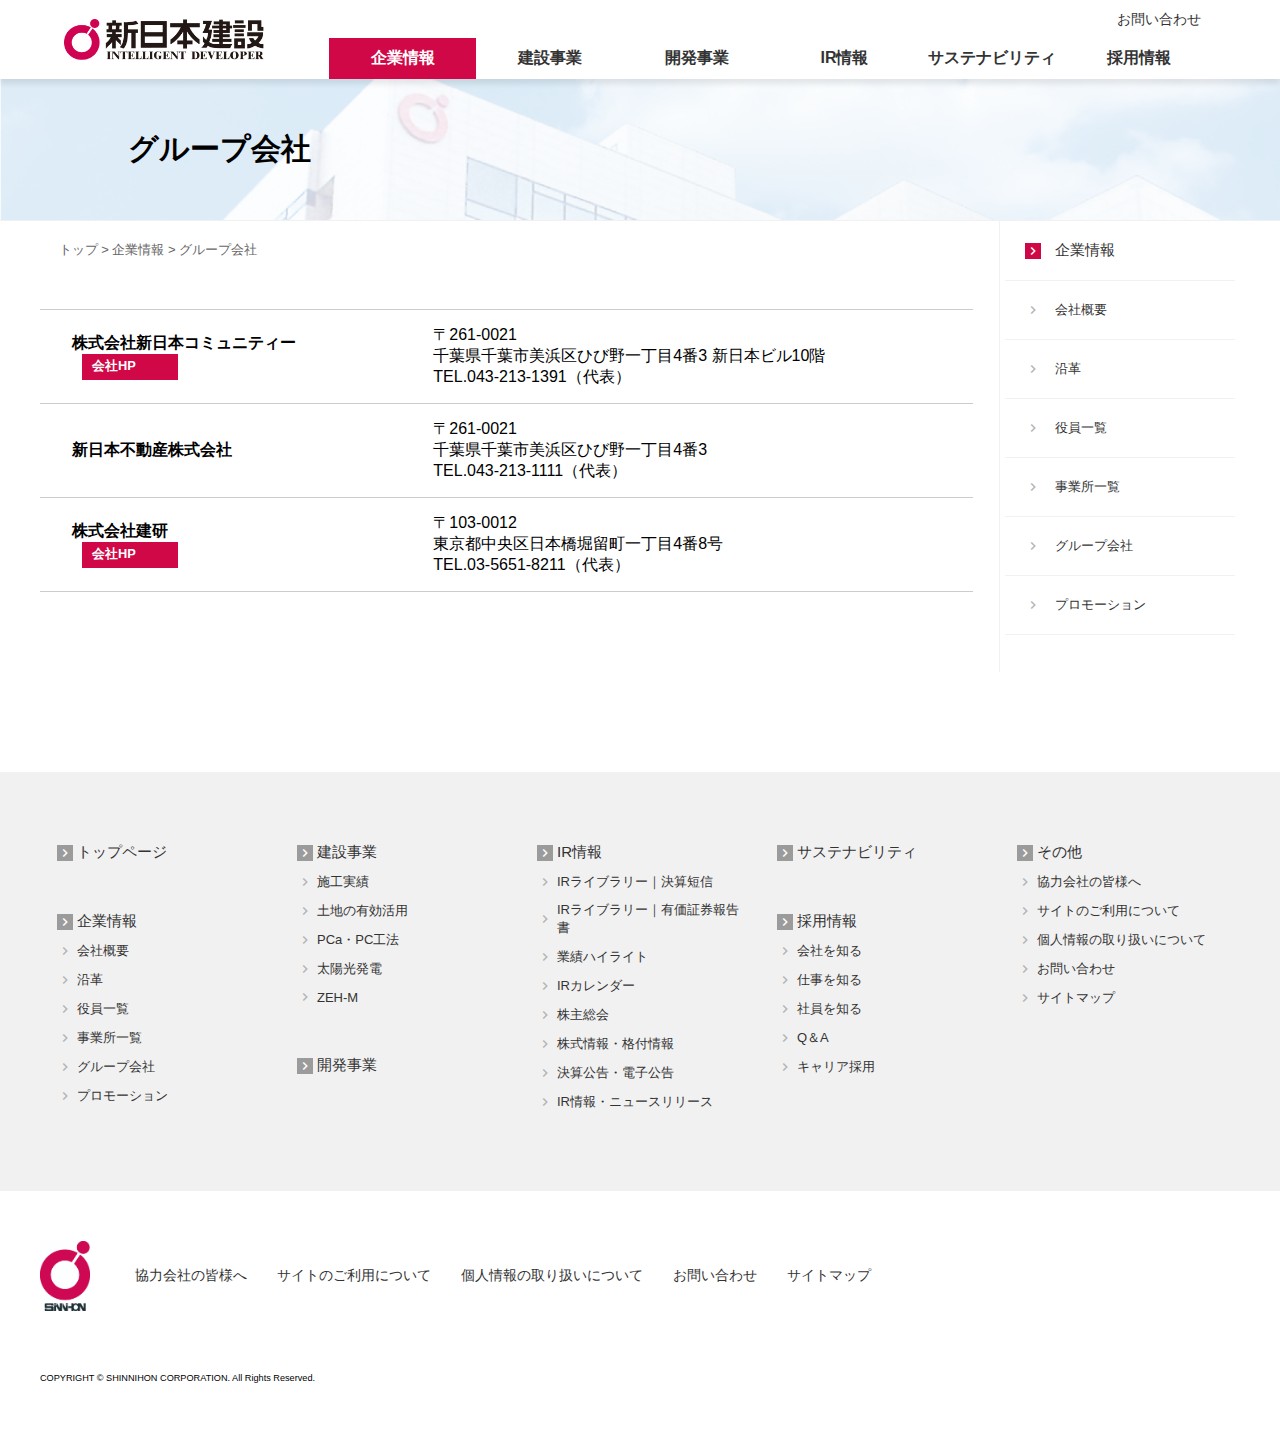
Task: Open the IR情報 navigation tab
Action: (843, 58)
